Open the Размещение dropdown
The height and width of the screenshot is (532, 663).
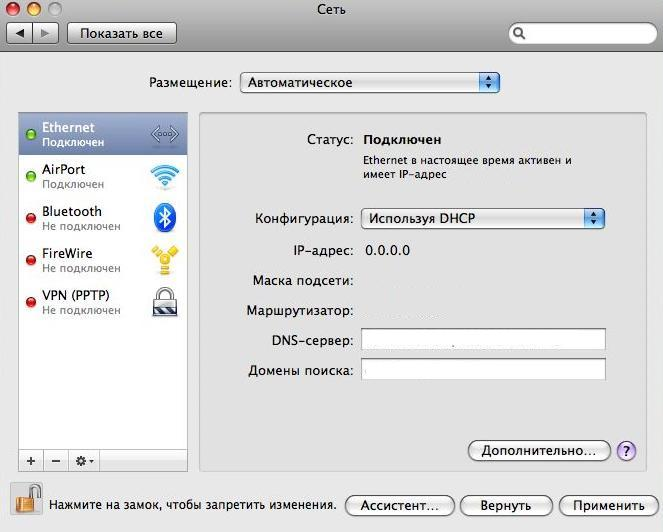(x=370, y=82)
